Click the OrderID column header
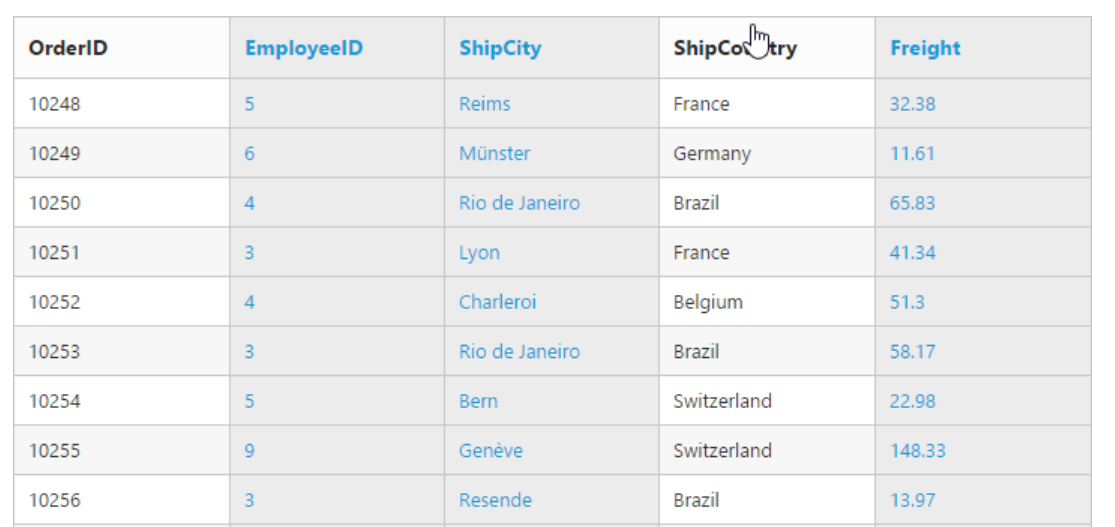1115x527 pixels. 68,48
